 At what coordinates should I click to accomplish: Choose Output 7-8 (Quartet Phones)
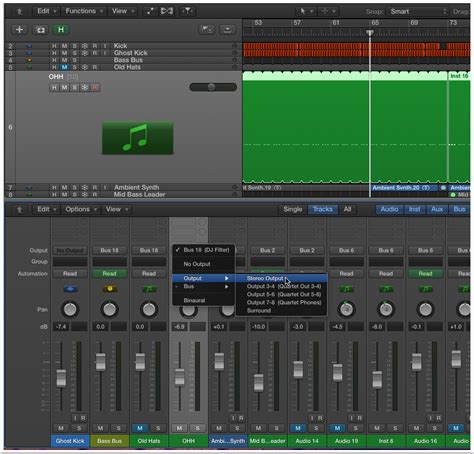pyautogui.click(x=281, y=302)
